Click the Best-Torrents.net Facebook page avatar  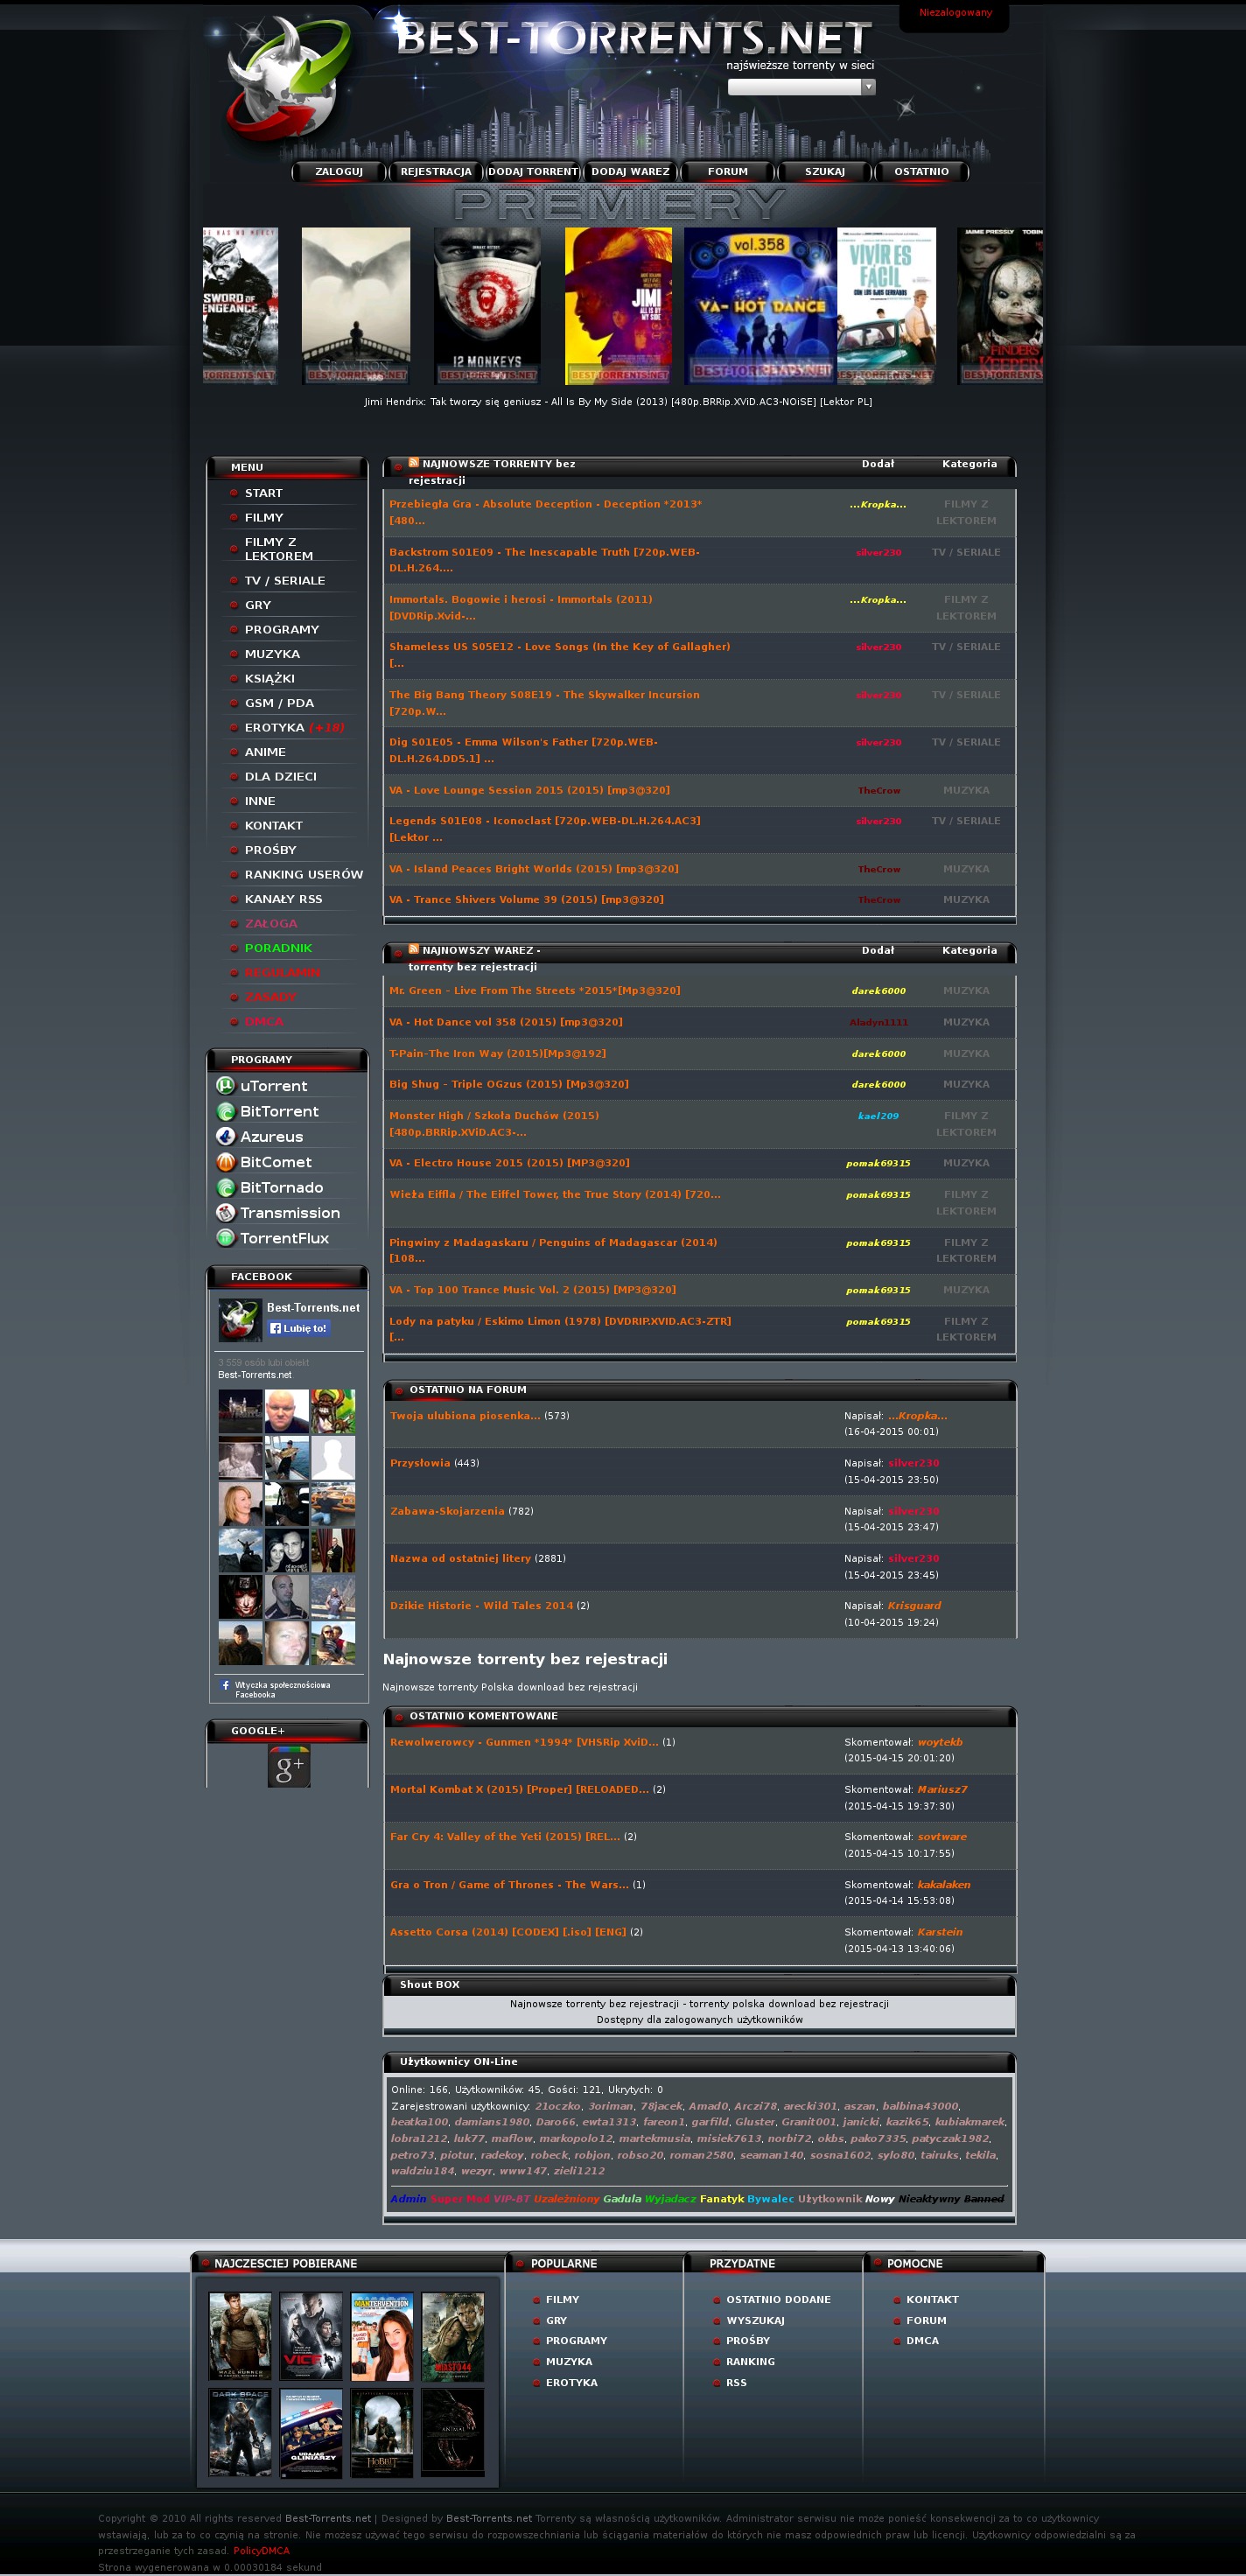(x=240, y=1319)
